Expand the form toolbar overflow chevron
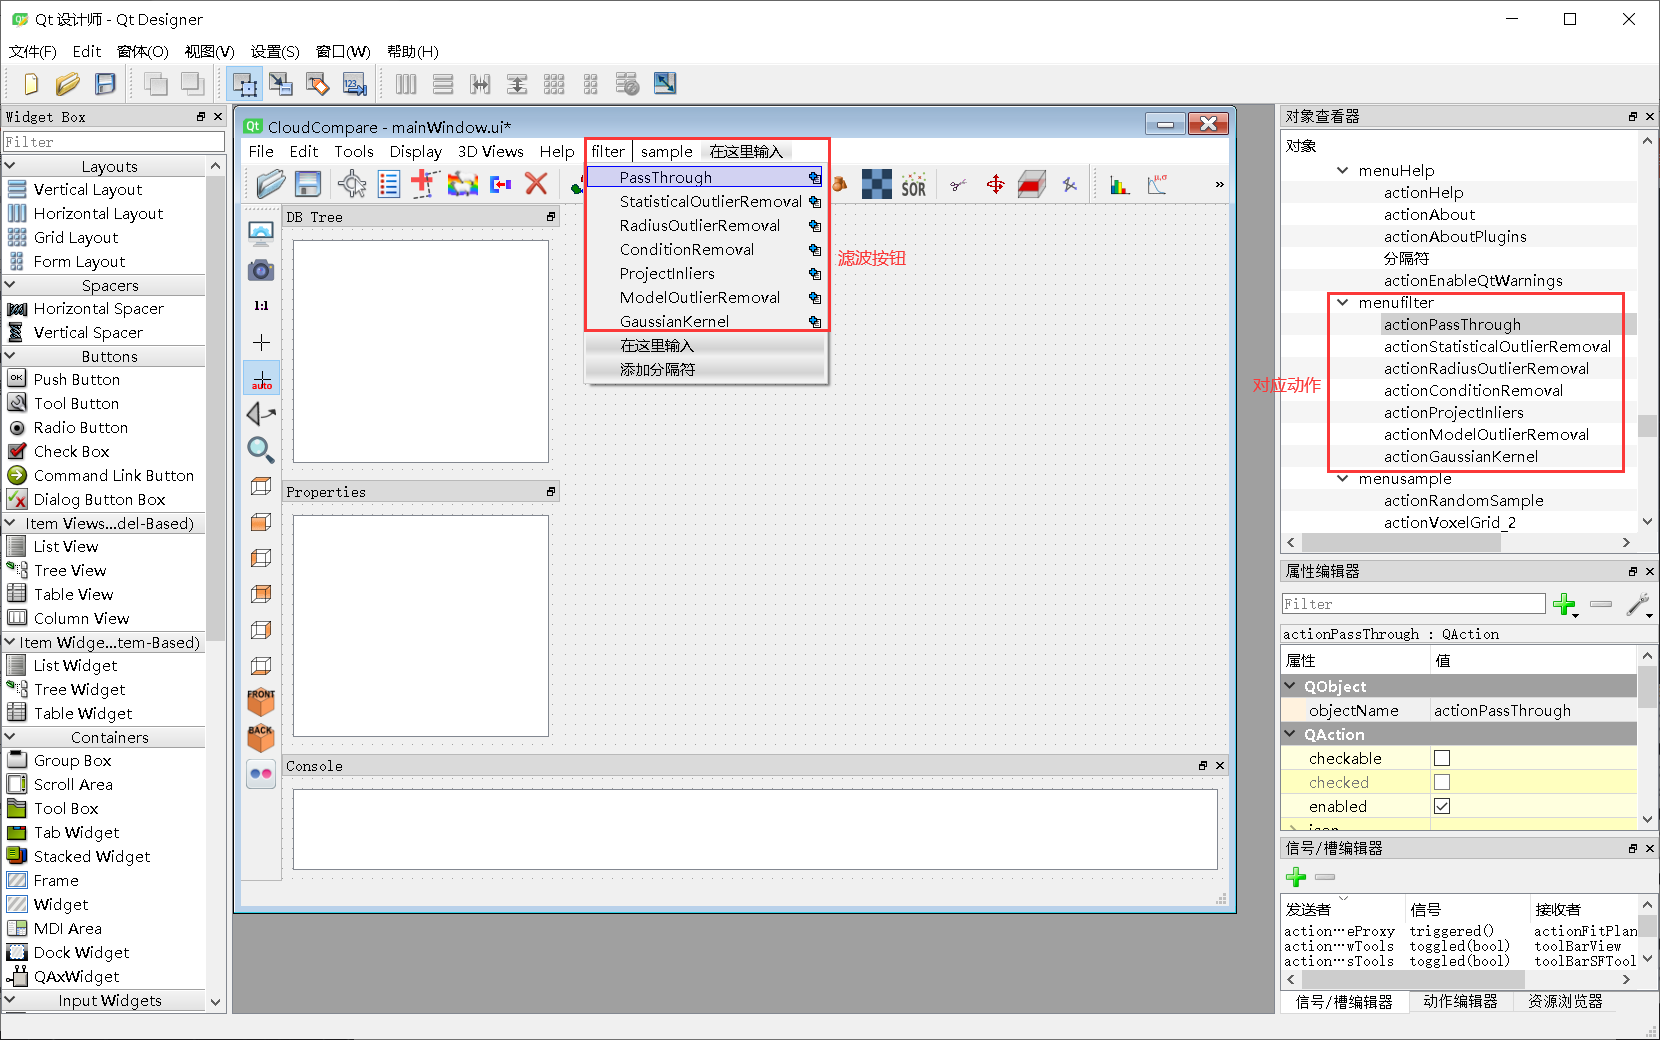Screen dimensions: 1660x1040 tap(1219, 184)
